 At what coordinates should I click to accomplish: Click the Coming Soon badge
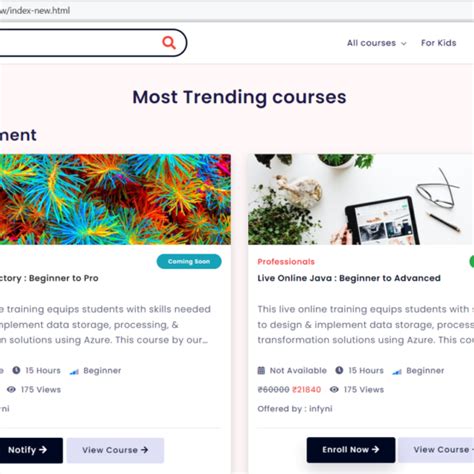click(x=189, y=261)
